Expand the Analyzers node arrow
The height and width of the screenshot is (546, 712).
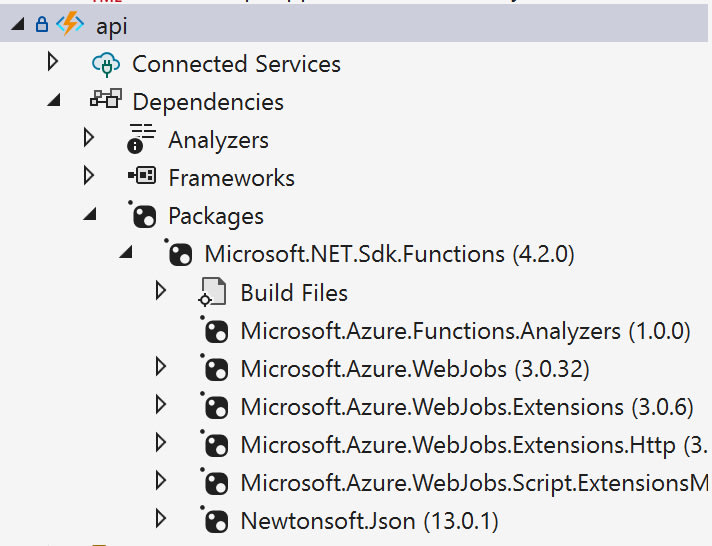coord(89,139)
